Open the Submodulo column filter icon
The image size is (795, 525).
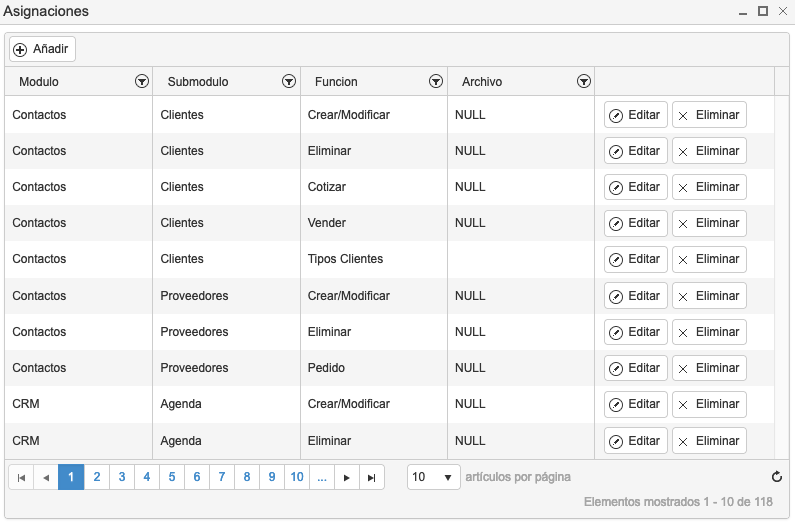[x=289, y=81]
